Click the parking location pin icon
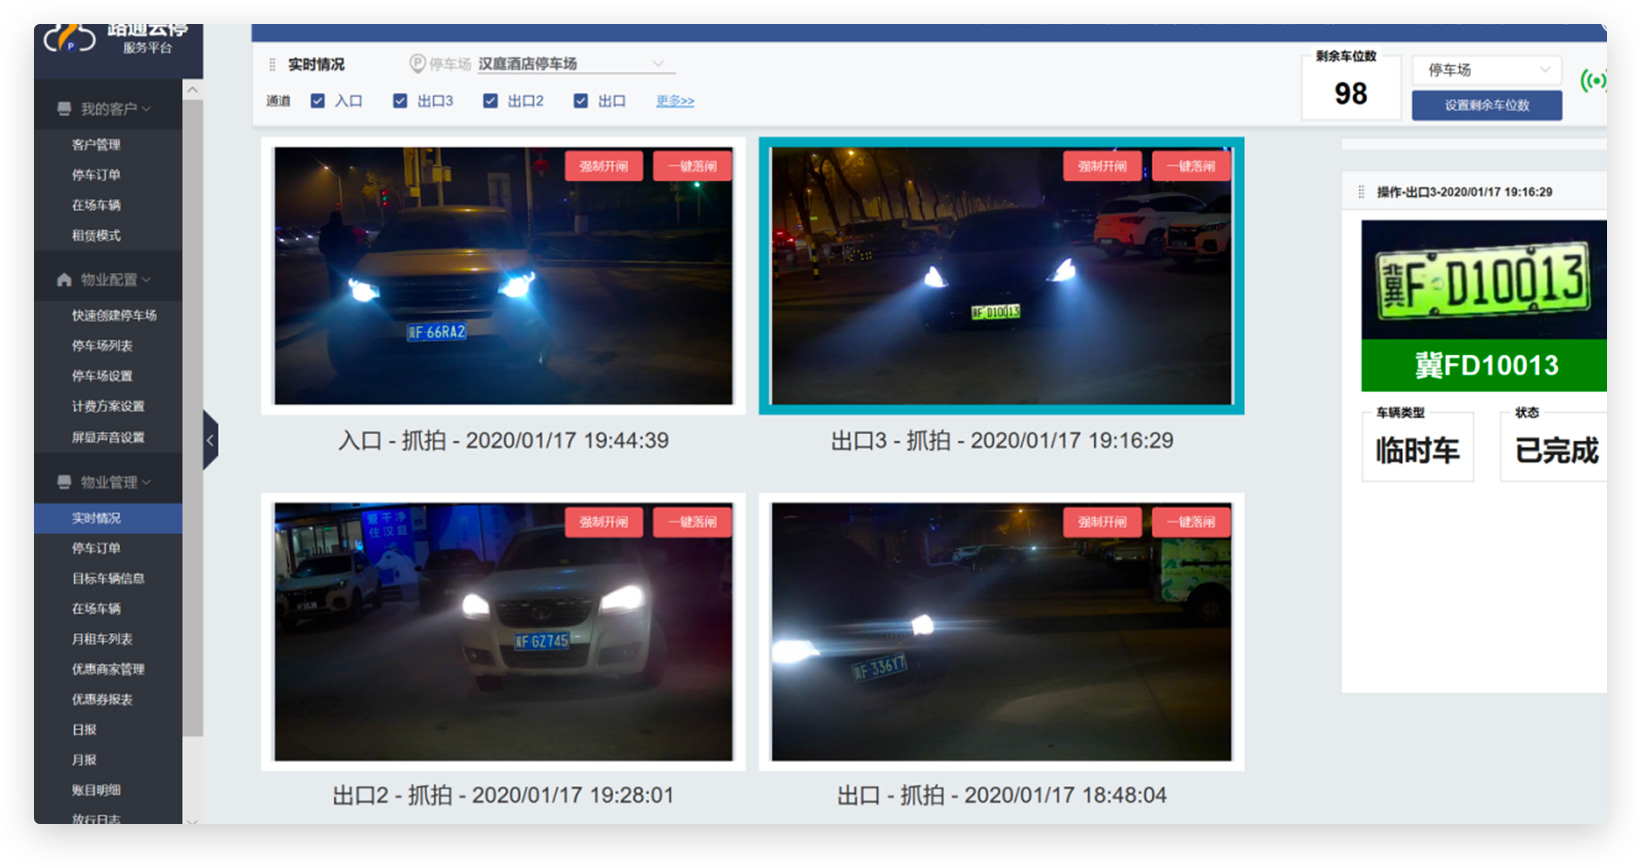This screenshot has height=868, width=1641. click(x=418, y=64)
